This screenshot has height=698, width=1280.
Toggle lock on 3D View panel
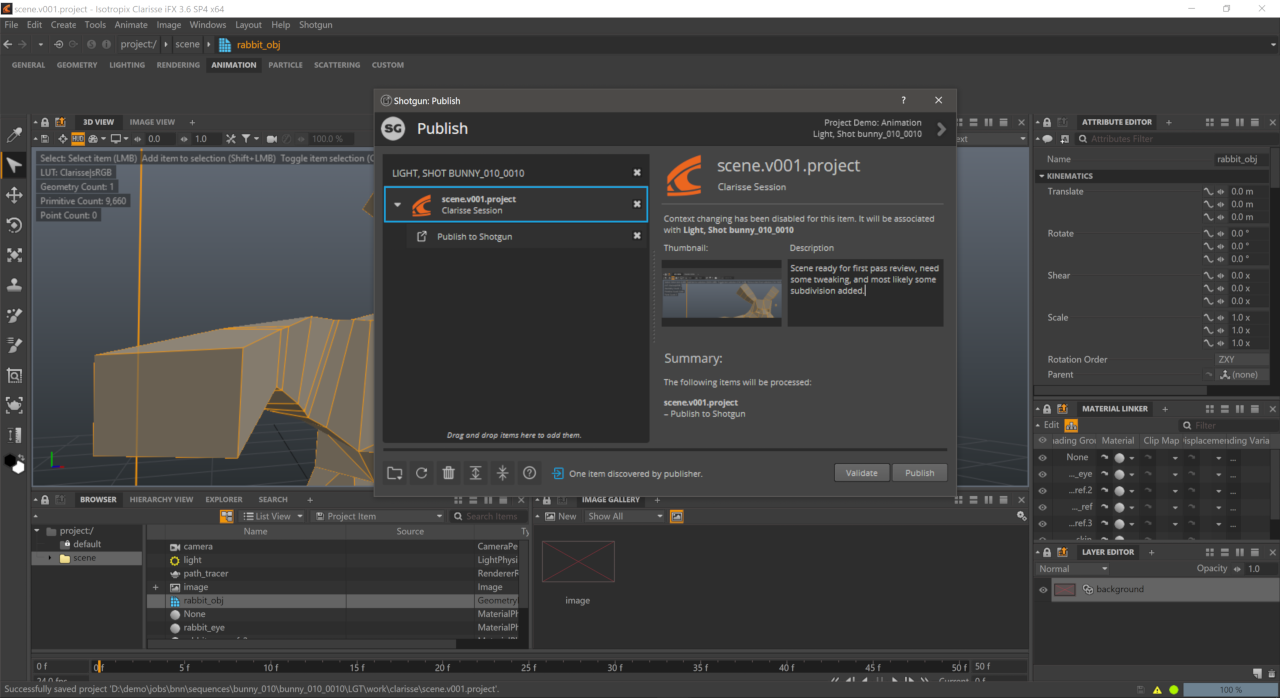pos(46,122)
